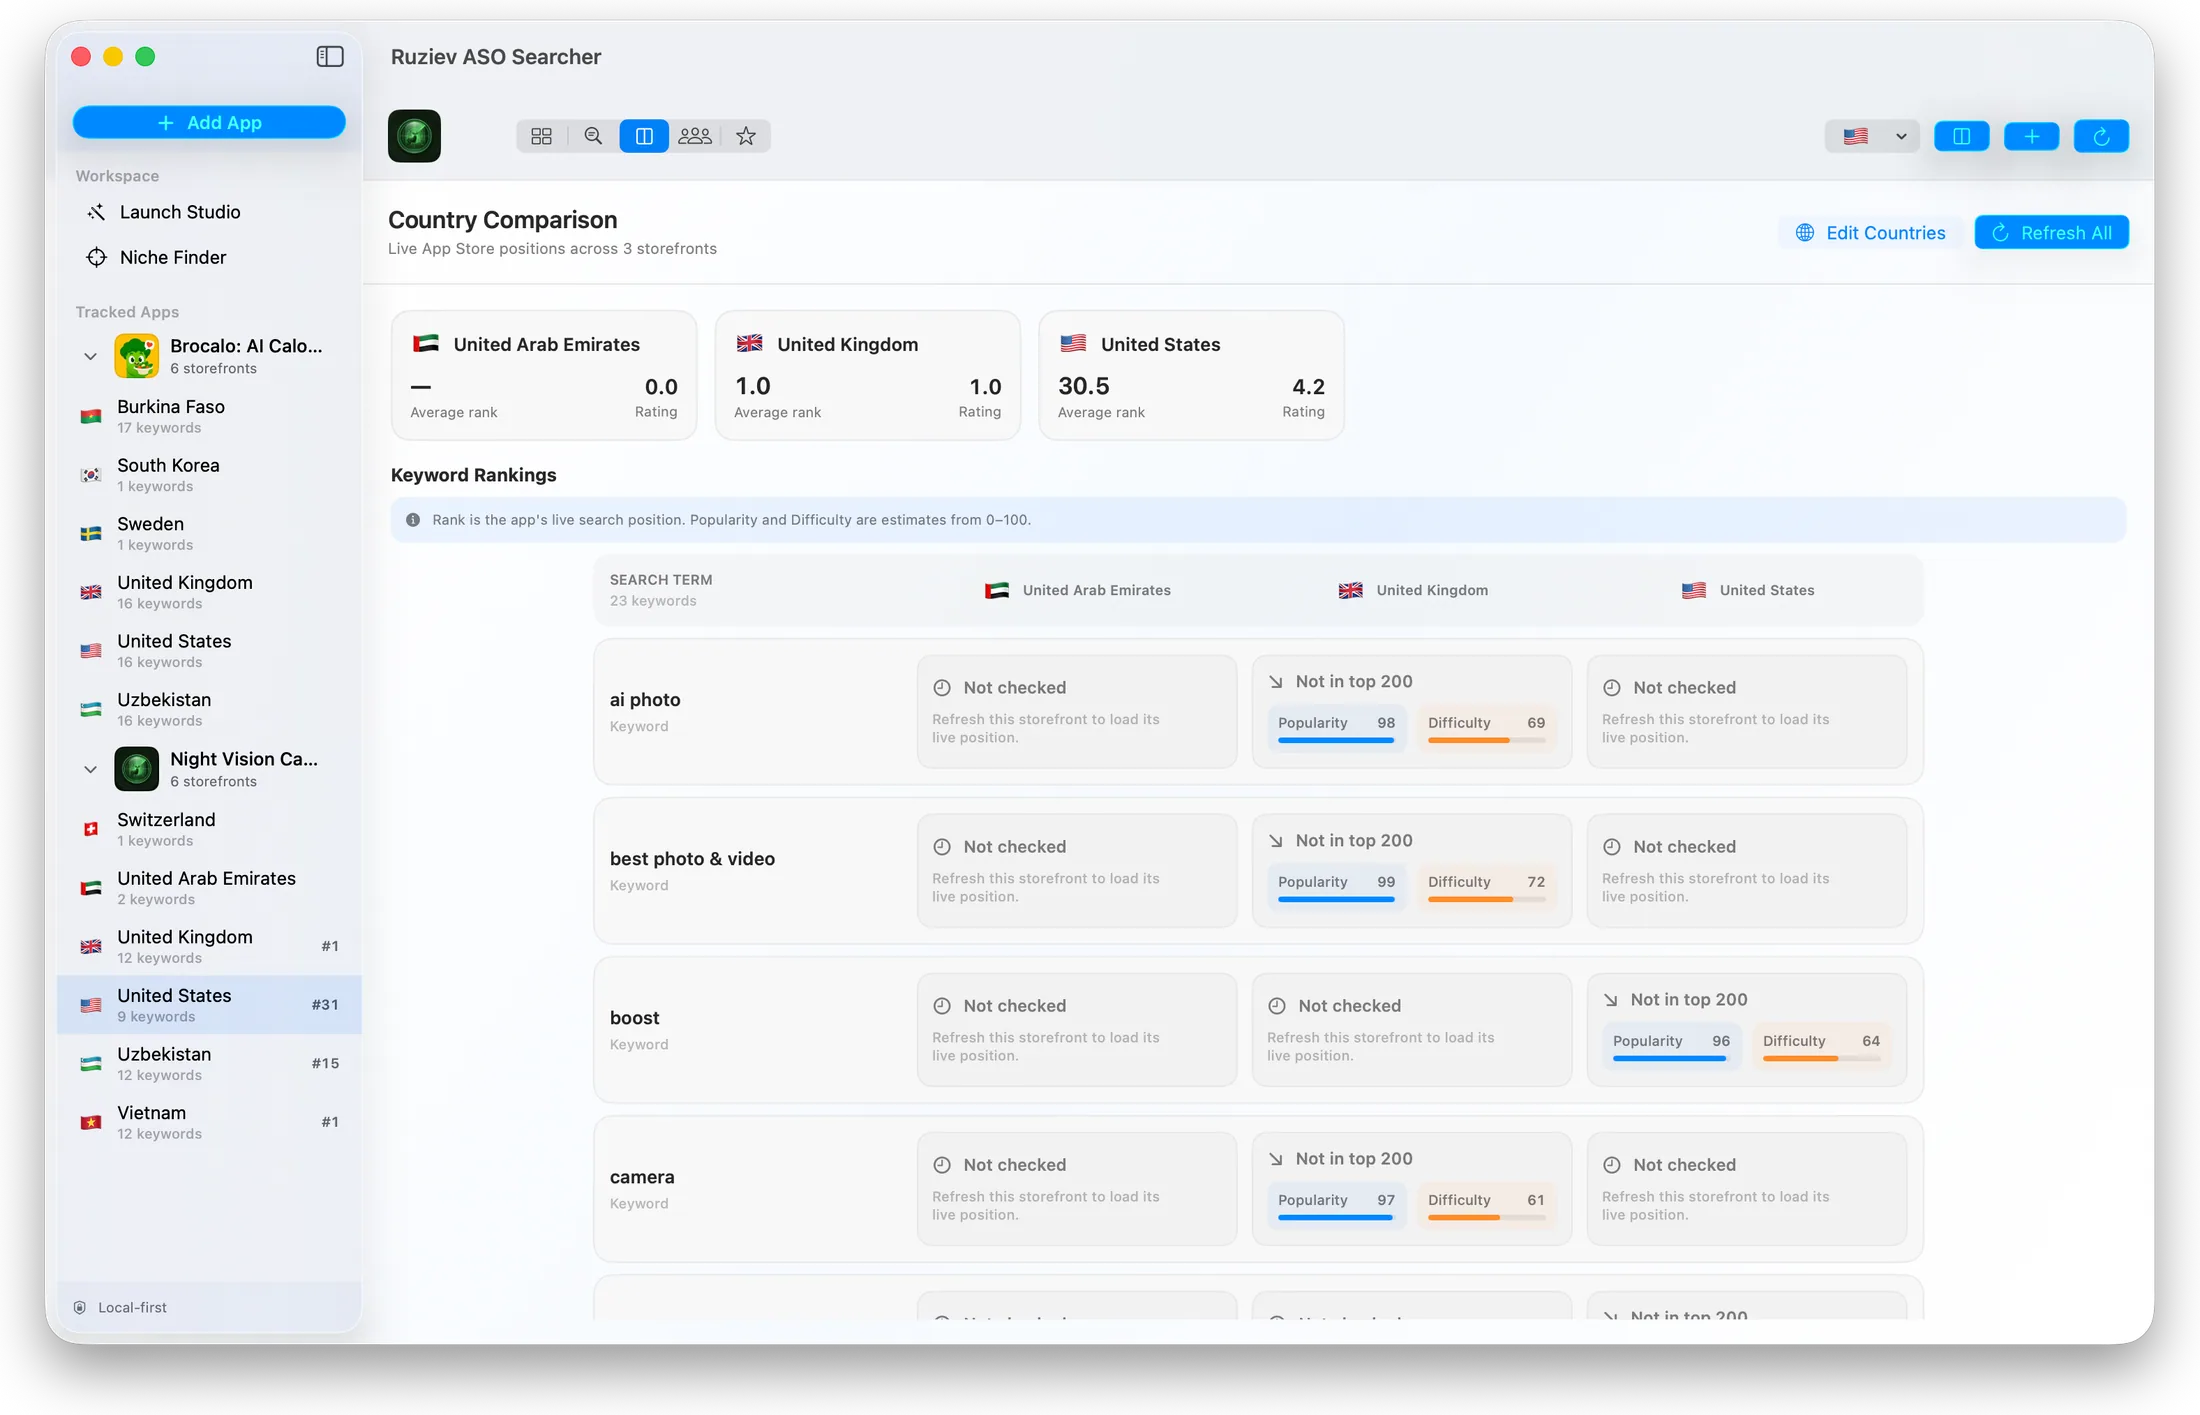Open the favorites star view

click(746, 136)
